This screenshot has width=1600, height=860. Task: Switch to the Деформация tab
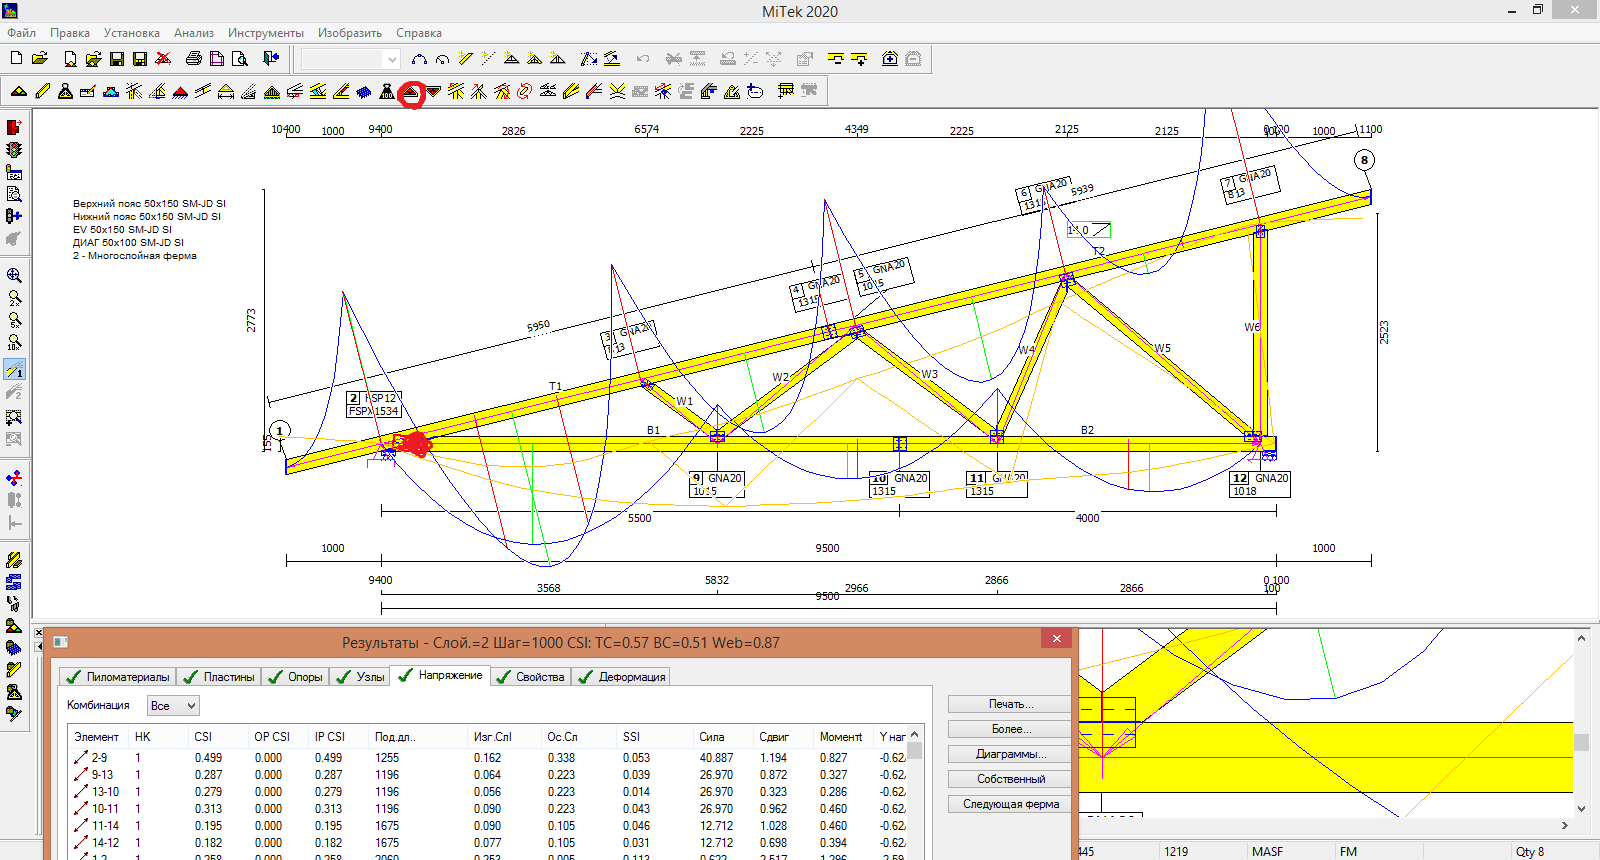click(x=622, y=677)
